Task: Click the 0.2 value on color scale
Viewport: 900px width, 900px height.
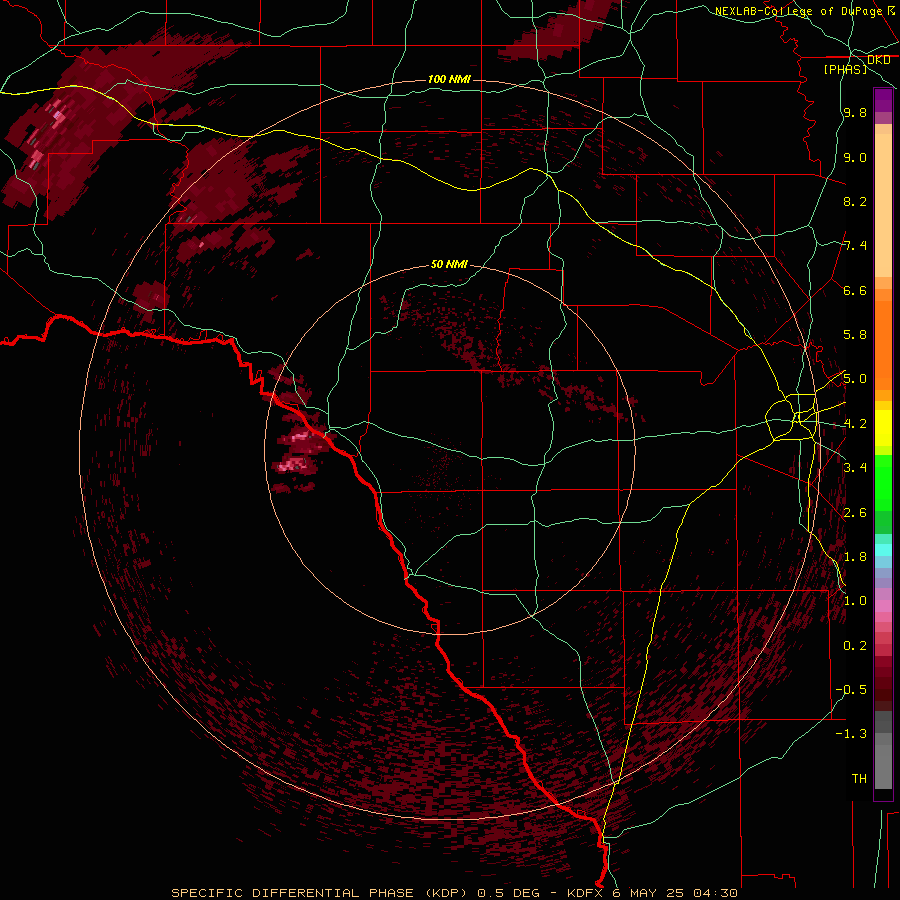Action: (x=855, y=646)
